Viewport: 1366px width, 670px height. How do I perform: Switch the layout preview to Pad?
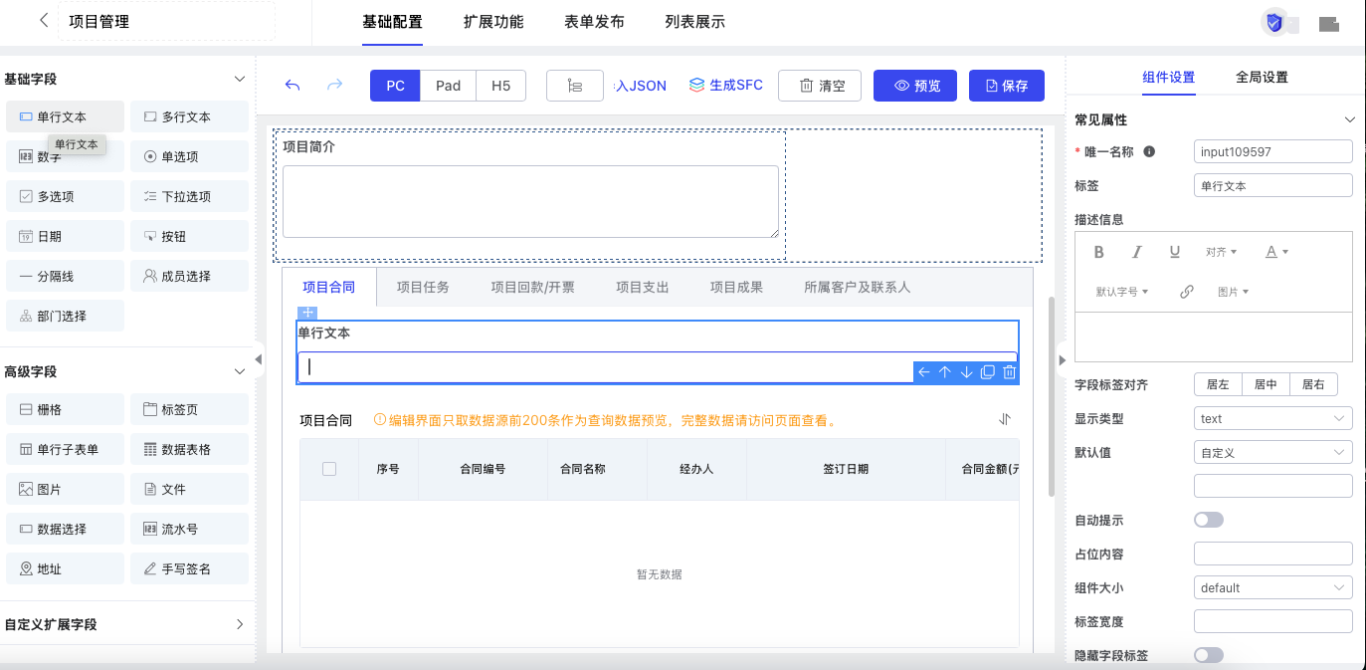click(x=448, y=86)
